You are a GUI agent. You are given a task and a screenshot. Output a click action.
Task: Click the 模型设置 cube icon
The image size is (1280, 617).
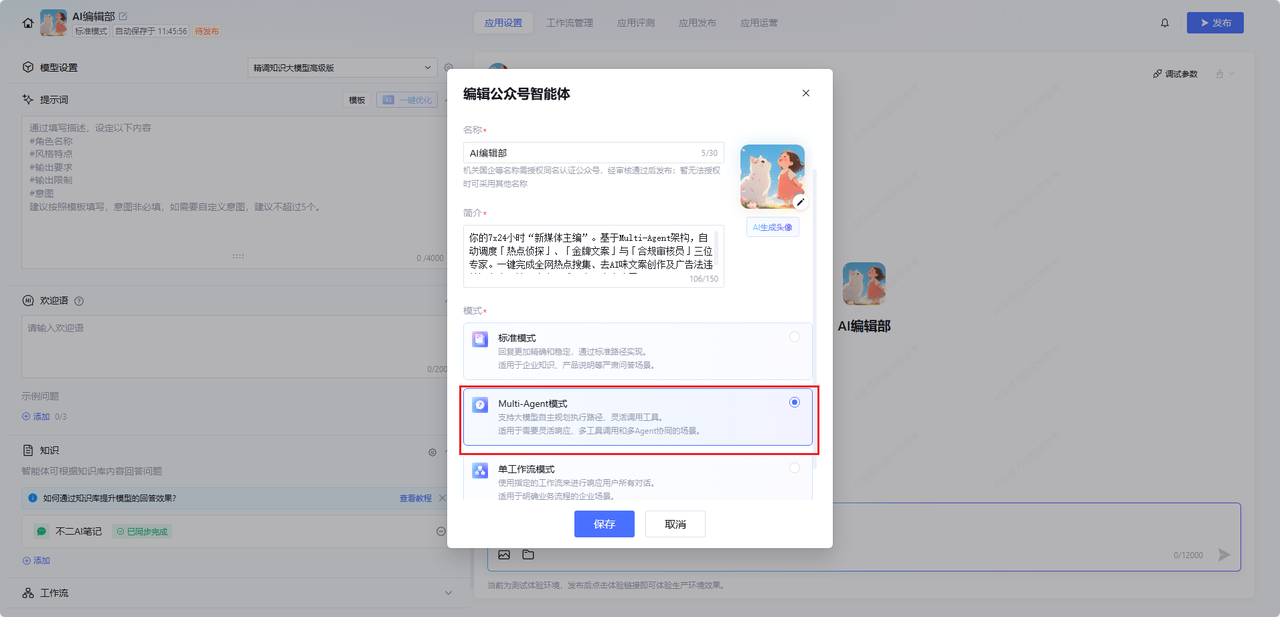[28, 67]
